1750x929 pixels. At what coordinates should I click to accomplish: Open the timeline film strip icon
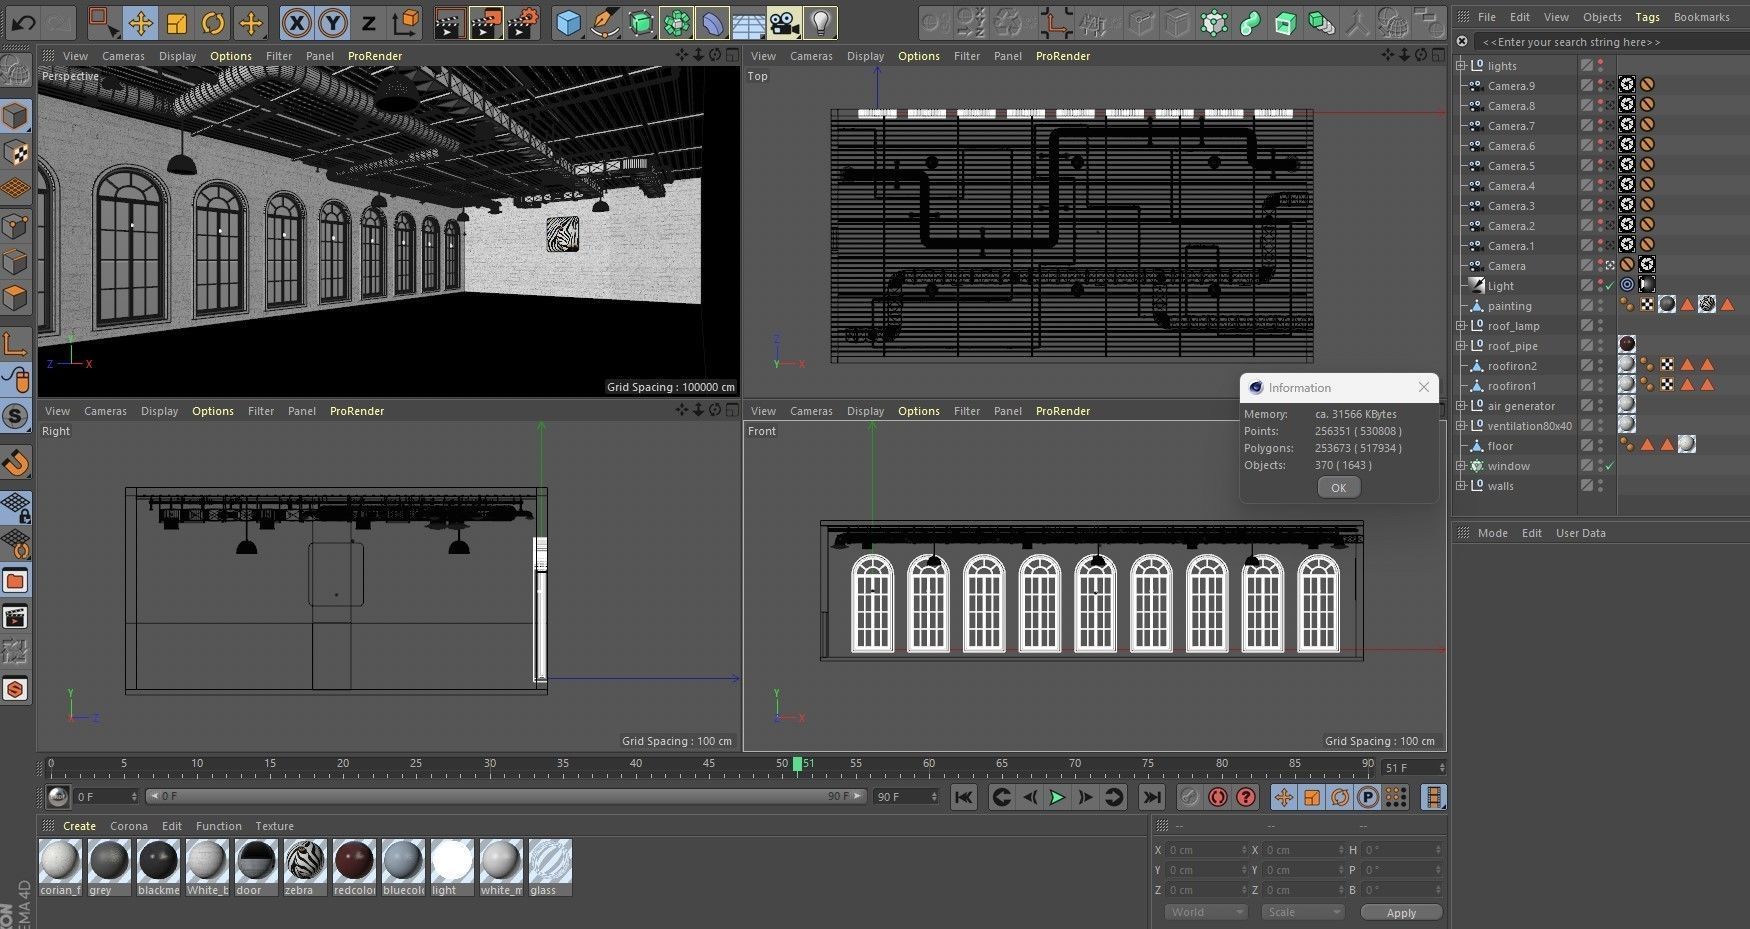click(1434, 797)
